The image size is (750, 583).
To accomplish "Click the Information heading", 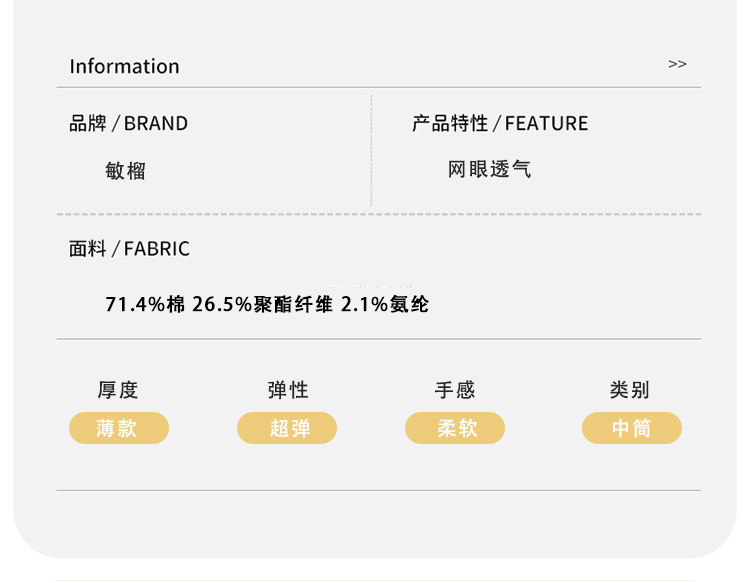I will click(124, 67).
